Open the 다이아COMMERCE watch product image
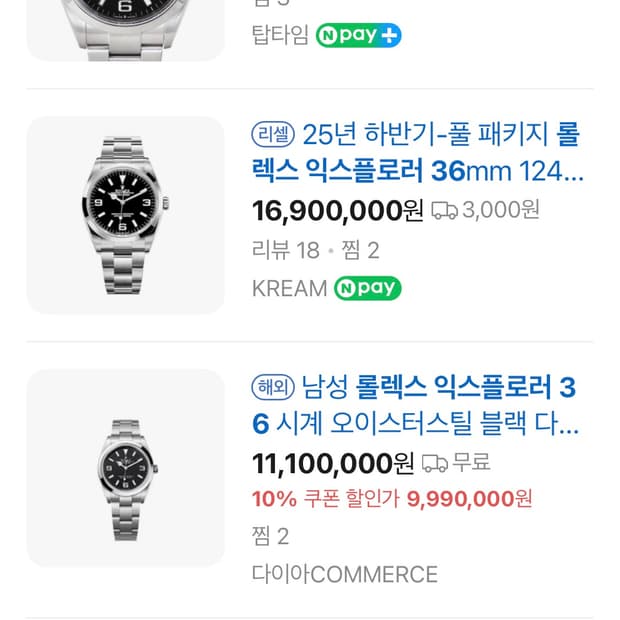The image size is (620, 620). (125, 468)
